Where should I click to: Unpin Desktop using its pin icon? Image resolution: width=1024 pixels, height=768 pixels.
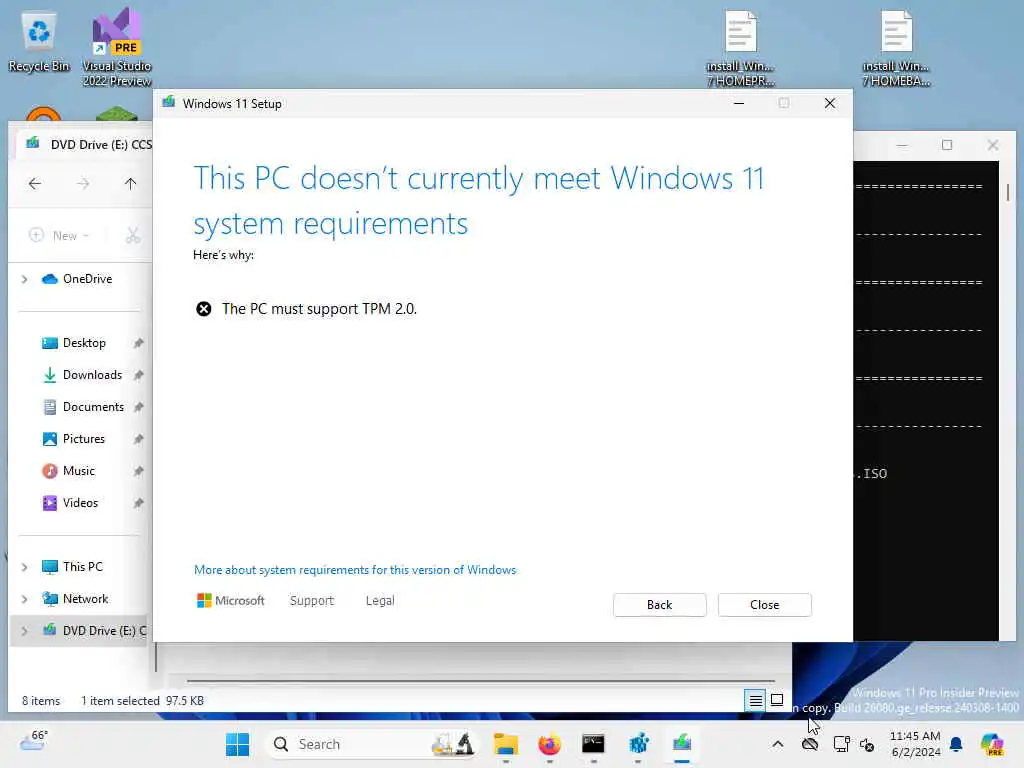click(x=138, y=343)
